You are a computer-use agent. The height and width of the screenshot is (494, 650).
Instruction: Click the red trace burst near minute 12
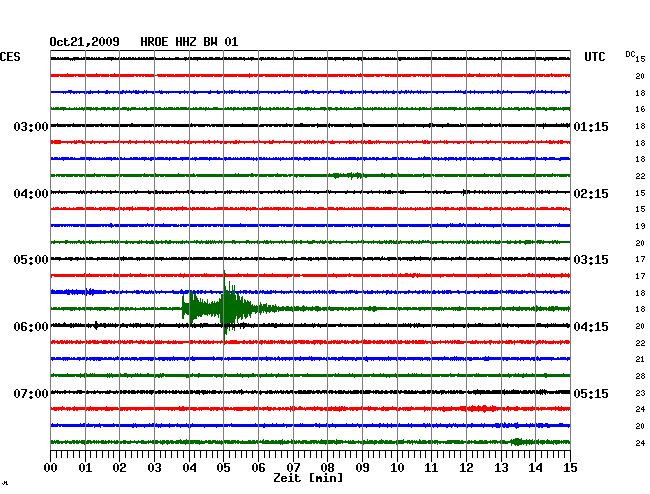click(481, 409)
